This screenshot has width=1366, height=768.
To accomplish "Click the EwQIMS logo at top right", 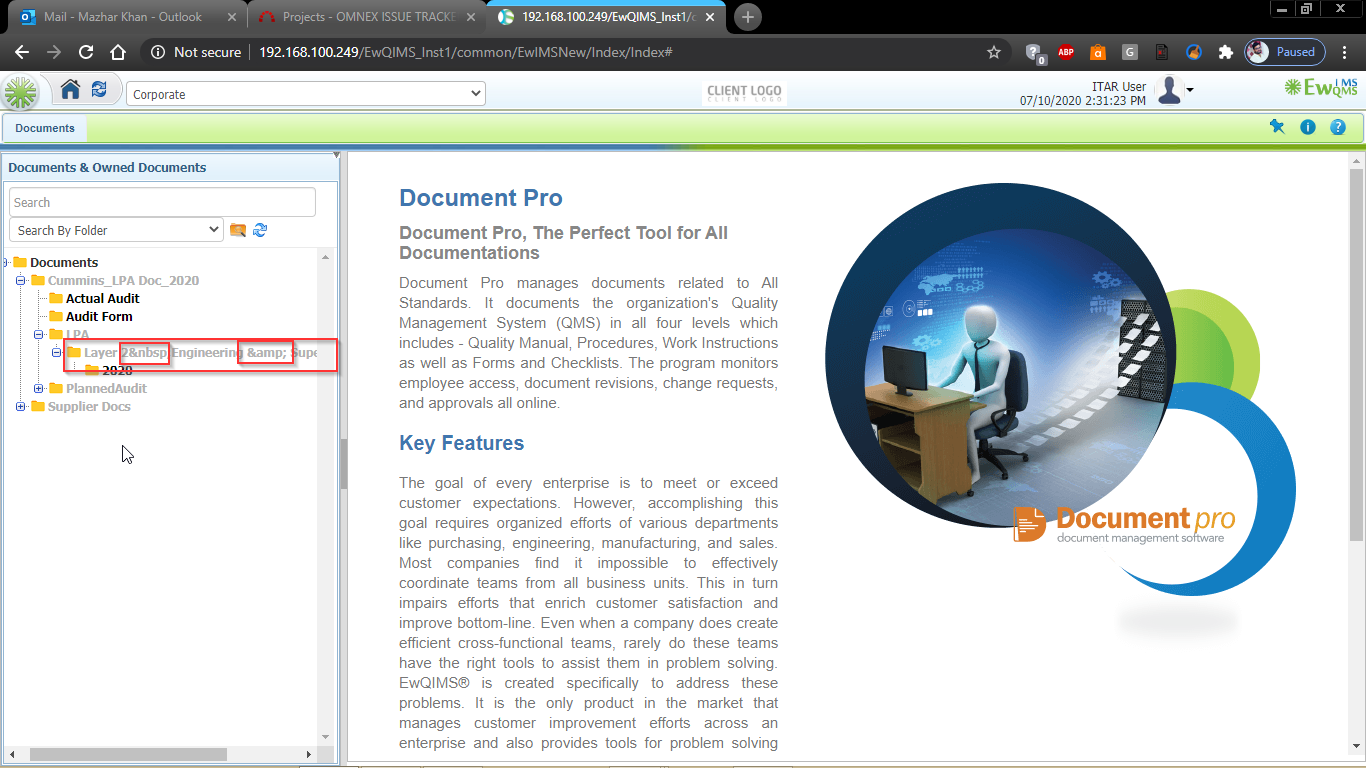I will point(1322,88).
